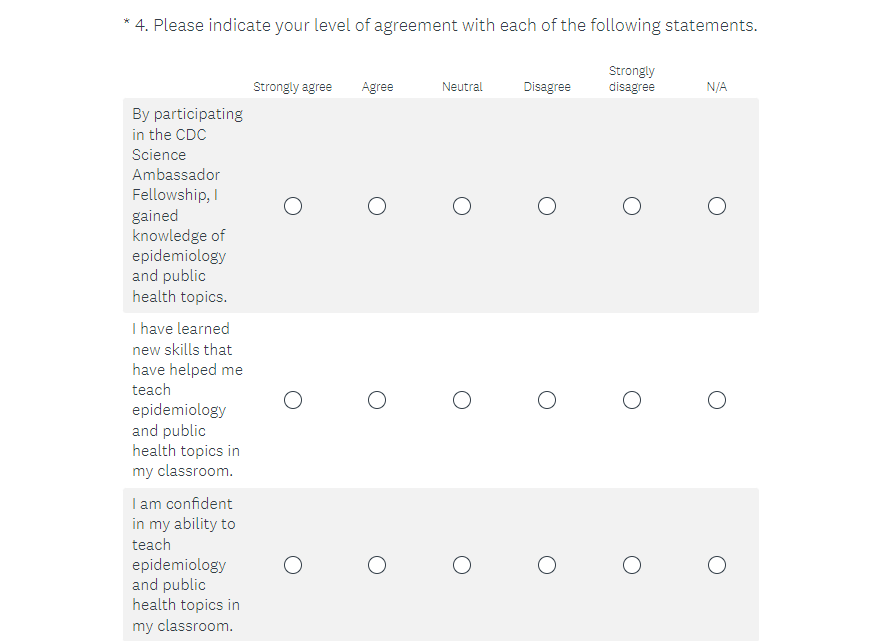
Task: Choose N/A for gained knowledge statement
Action: pyautogui.click(x=717, y=206)
